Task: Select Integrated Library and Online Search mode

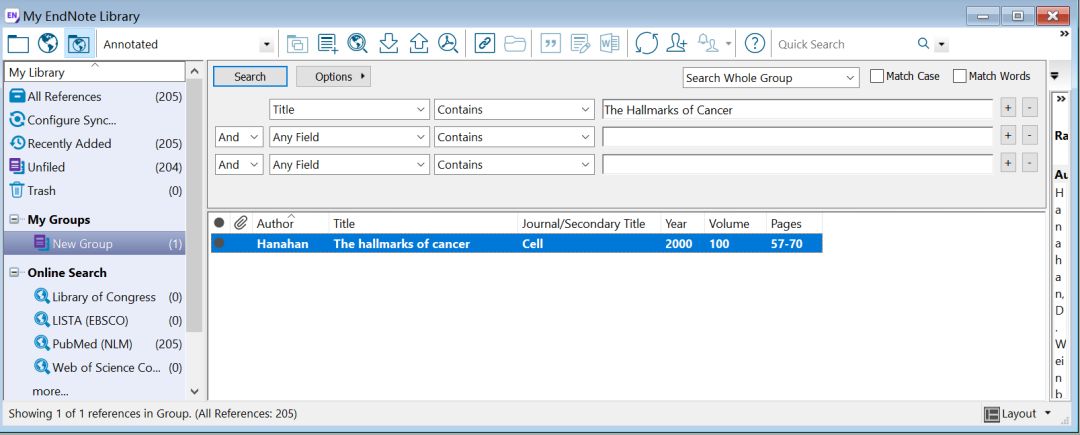Action: pyautogui.click(x=79, y=44)
